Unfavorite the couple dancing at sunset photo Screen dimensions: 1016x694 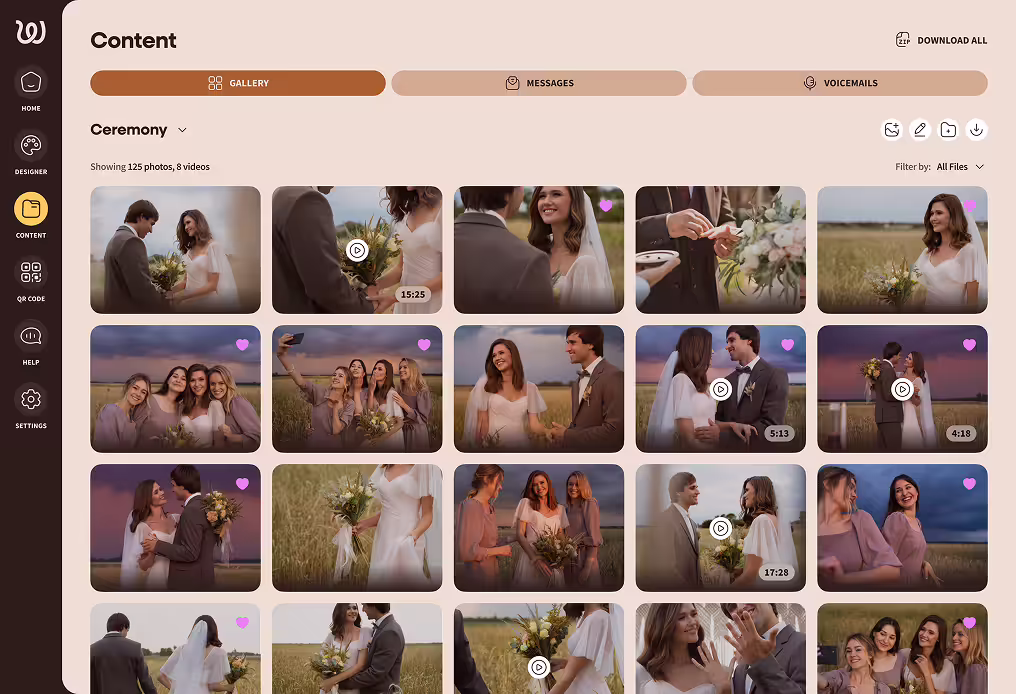242,483
